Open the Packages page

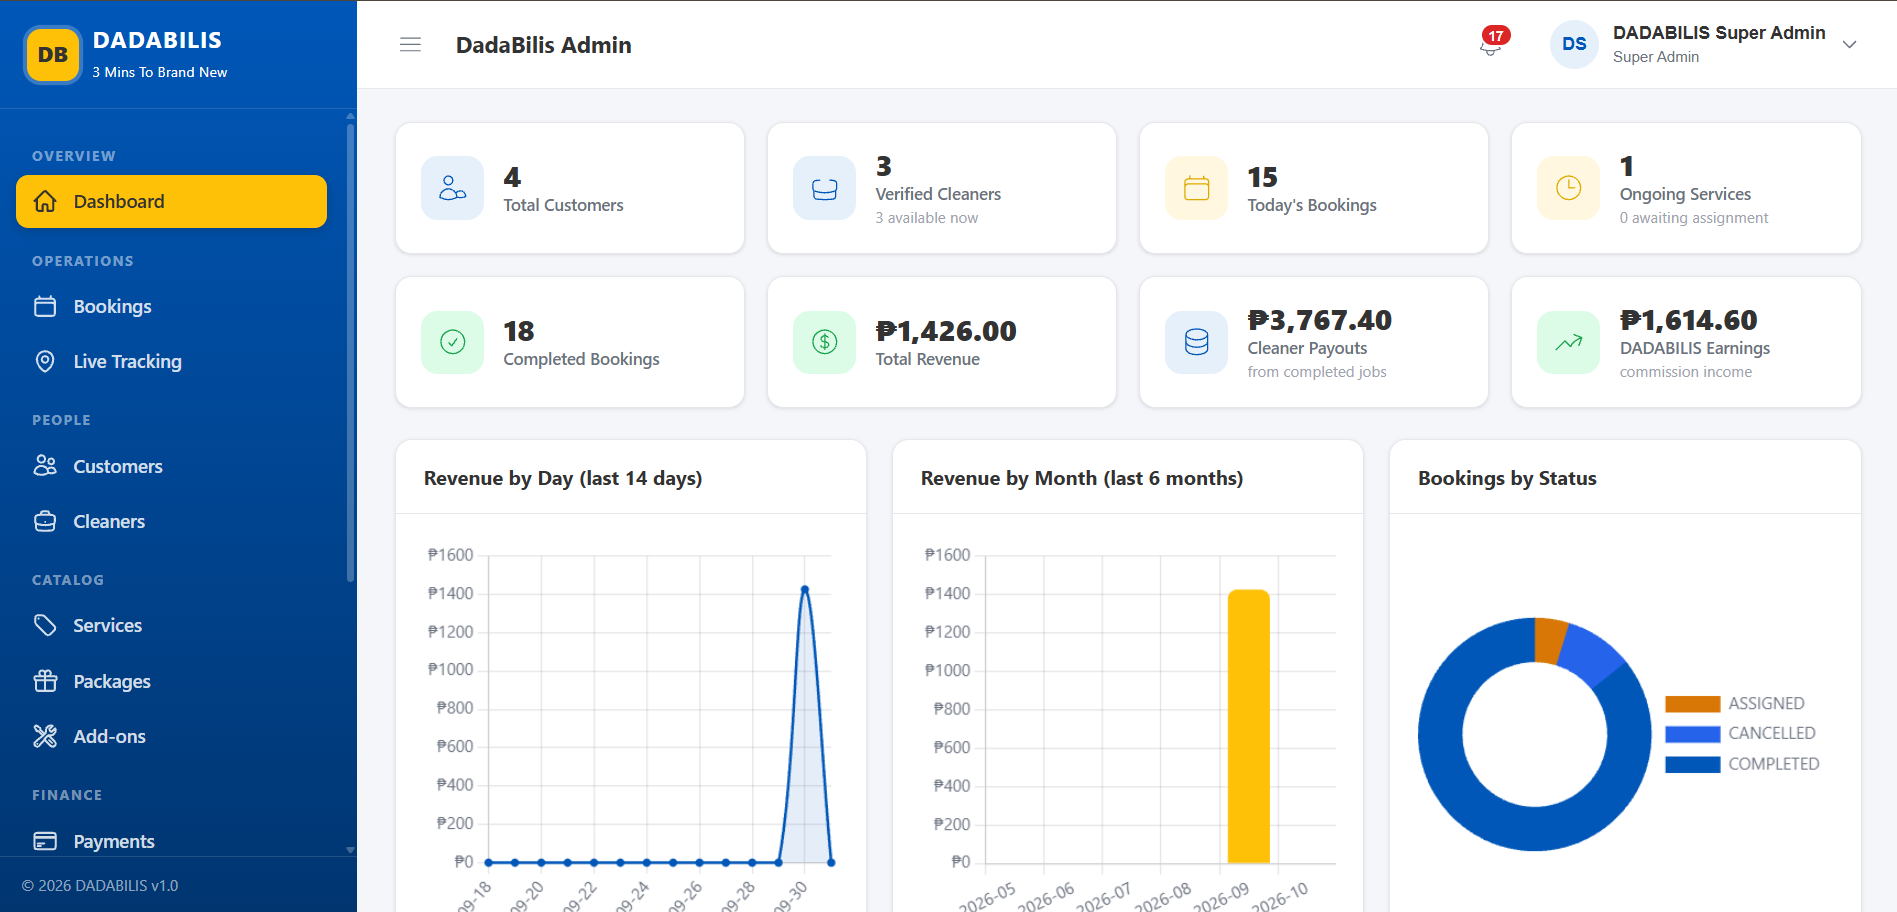pyautogui.click(x=171, y=681)
